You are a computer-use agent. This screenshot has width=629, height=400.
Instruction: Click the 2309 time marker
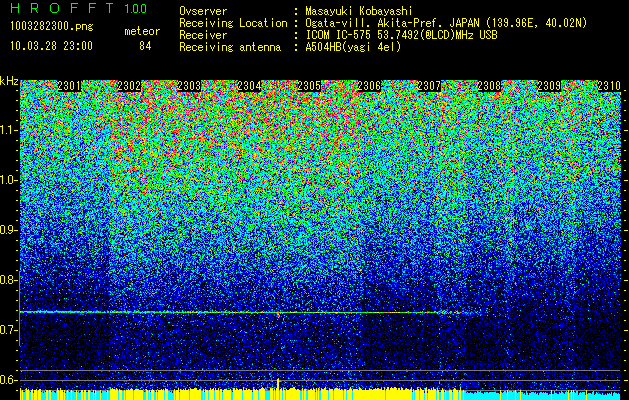[549, 86]
